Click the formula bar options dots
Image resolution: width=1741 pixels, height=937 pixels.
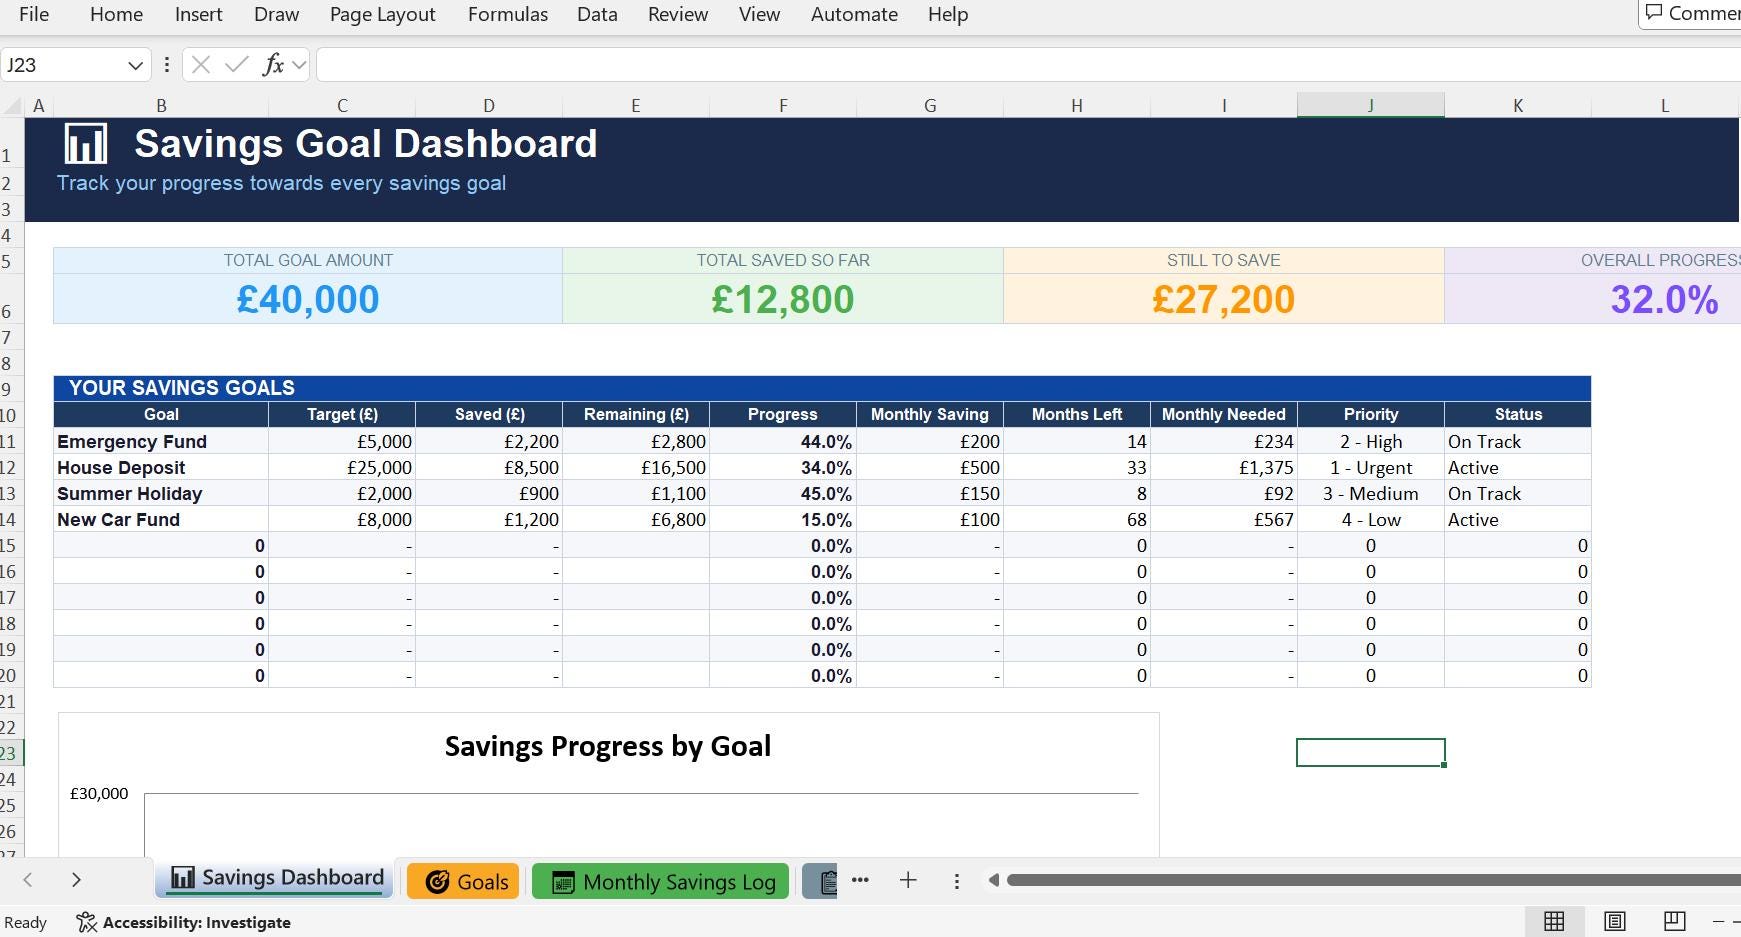click(166, 65)
